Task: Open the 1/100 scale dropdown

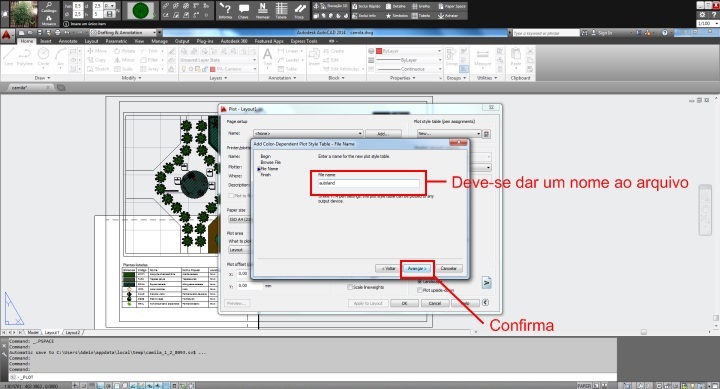Action: point(708,23)
